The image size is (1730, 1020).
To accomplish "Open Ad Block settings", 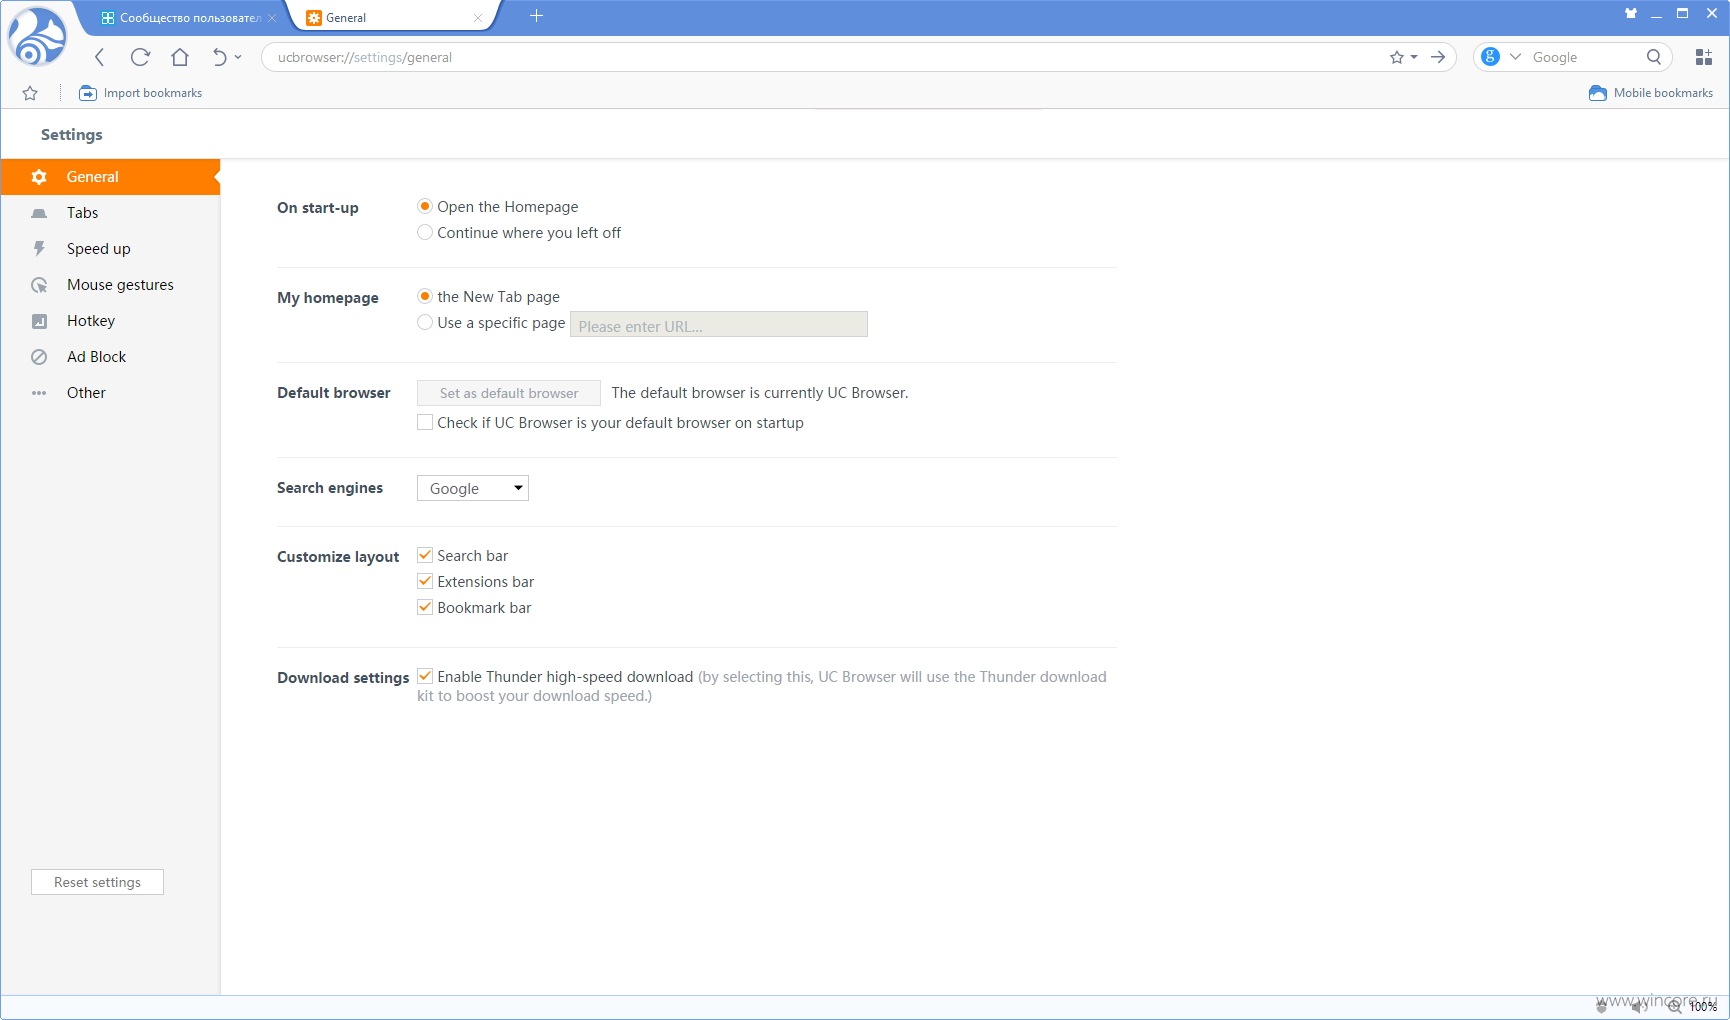I will coord(110,357).
